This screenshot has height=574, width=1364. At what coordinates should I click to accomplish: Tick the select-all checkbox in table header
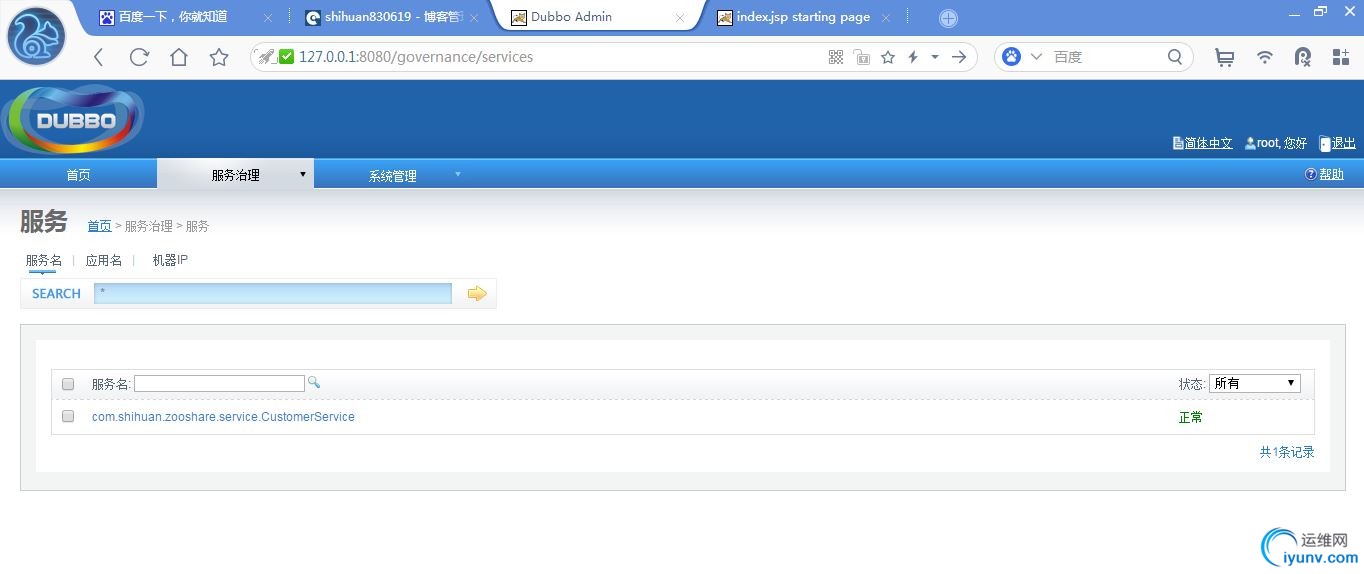(68, 384)
